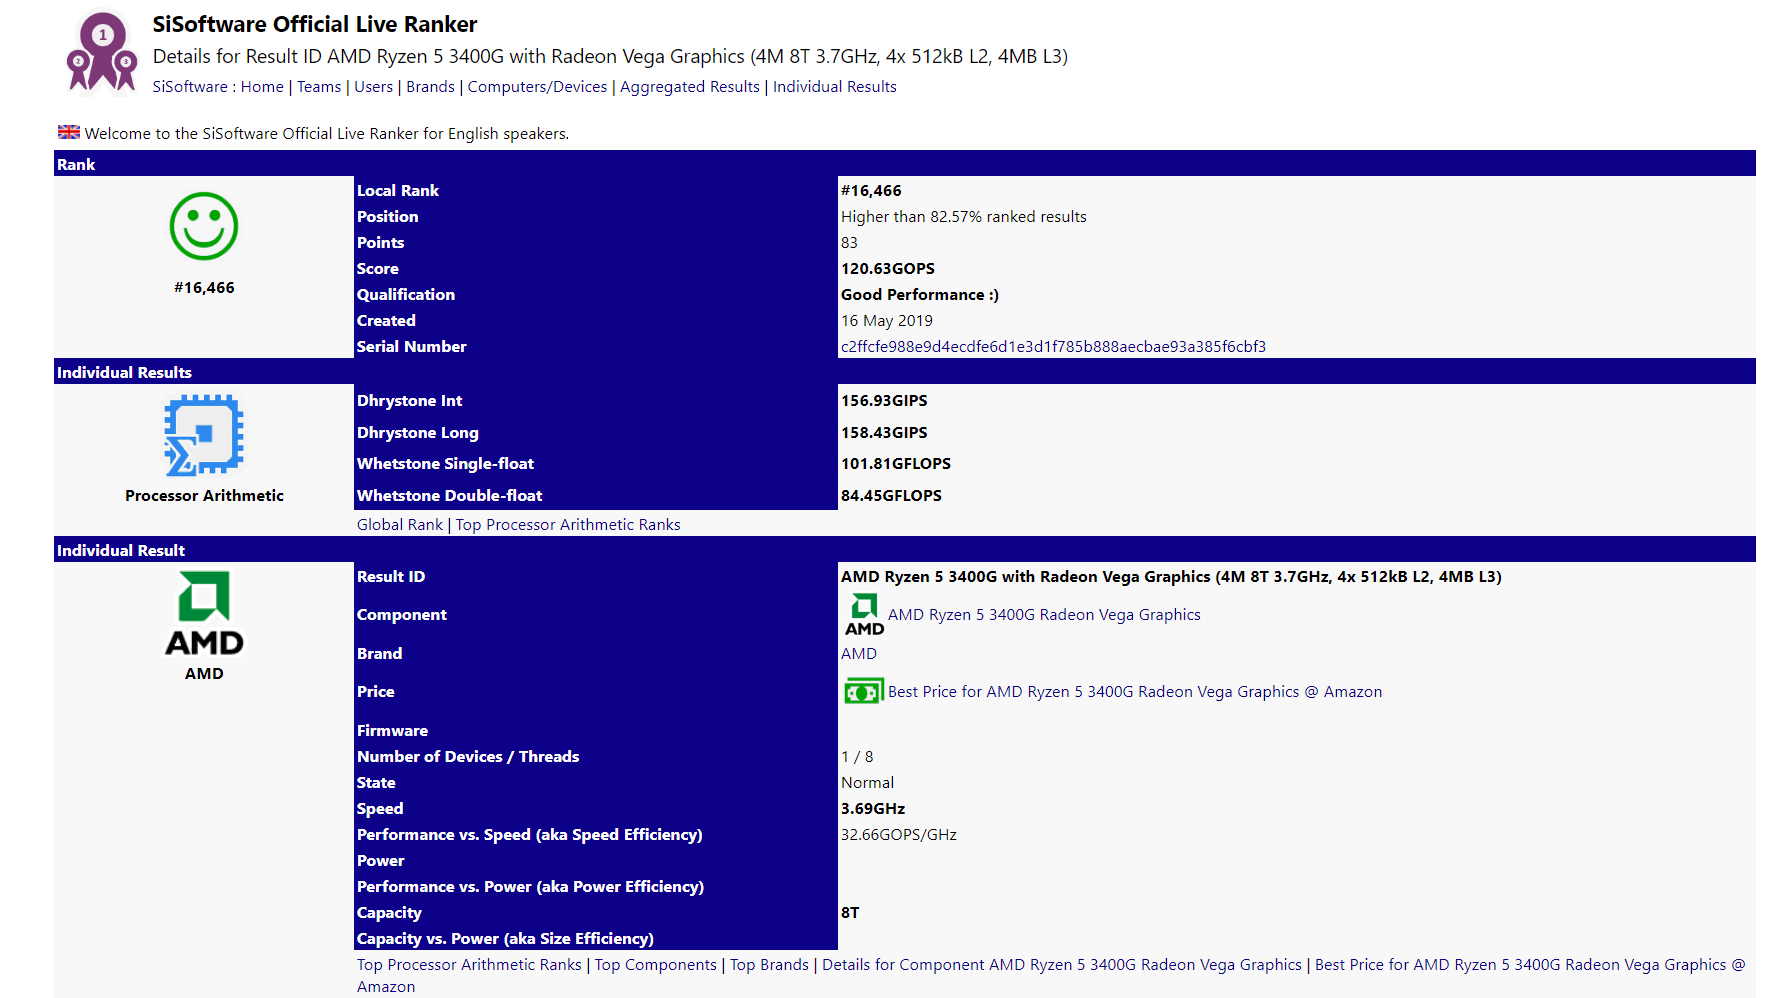Select the Good Performance qualification text
This screenshot has height=998, width=1786.
(x=920, y=295)
